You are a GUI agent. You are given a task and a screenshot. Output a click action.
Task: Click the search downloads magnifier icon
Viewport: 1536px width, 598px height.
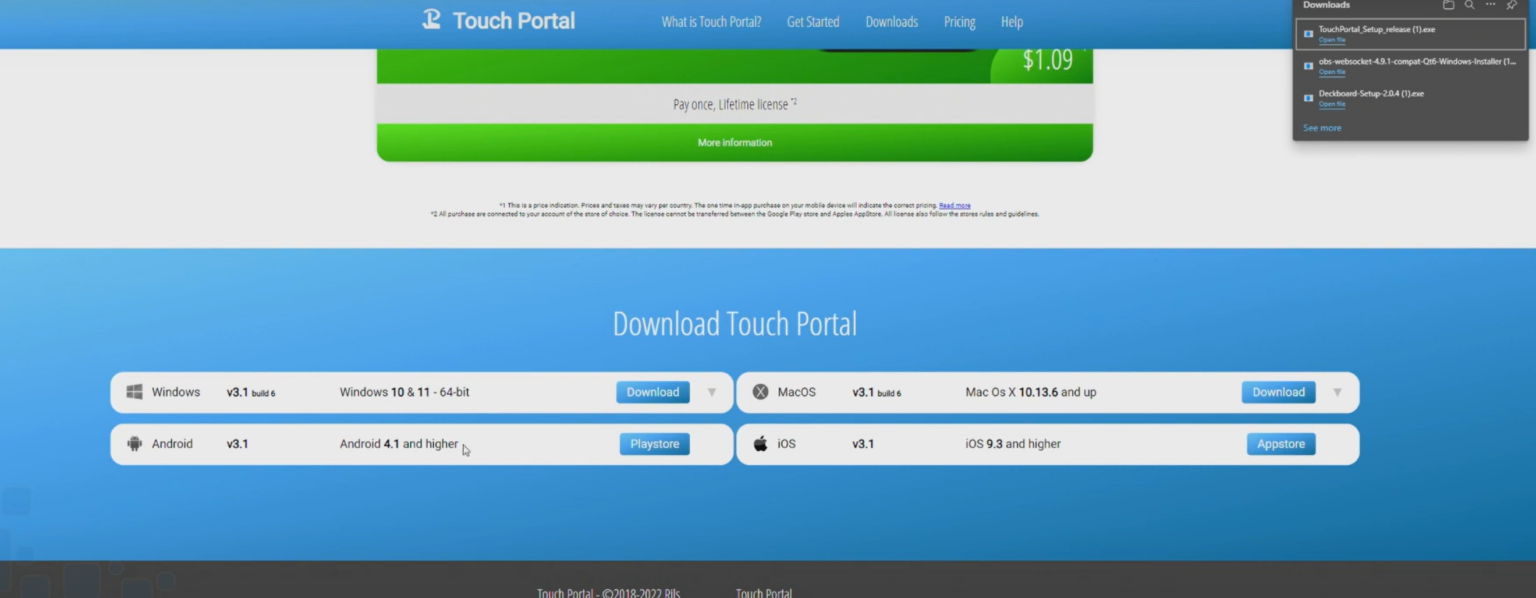[1469, 5]
